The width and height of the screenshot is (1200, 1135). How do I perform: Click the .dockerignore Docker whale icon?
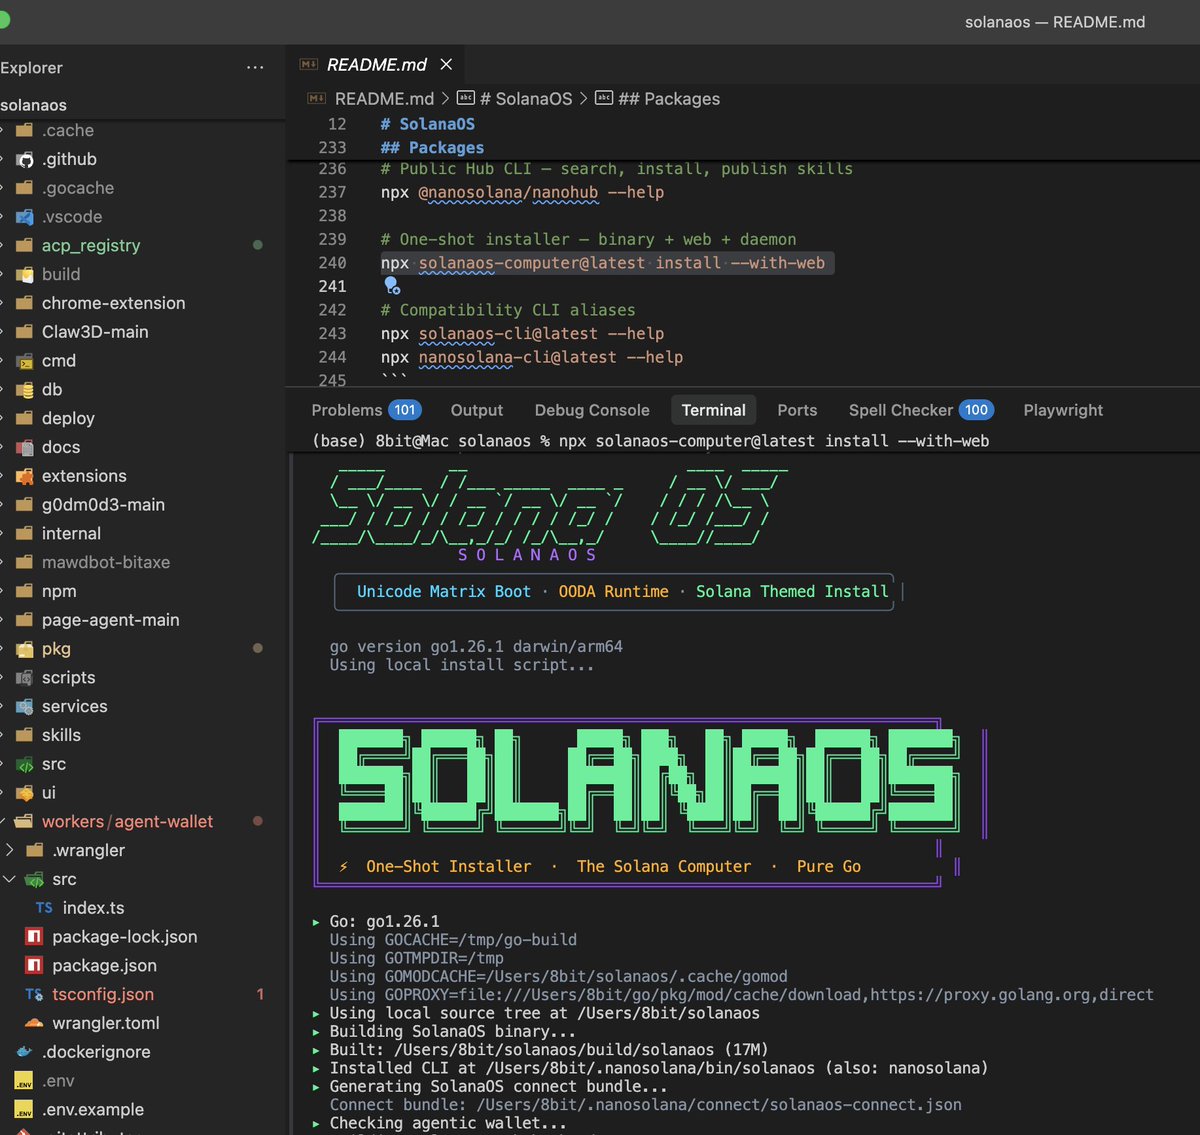(x=24, y=1052)
